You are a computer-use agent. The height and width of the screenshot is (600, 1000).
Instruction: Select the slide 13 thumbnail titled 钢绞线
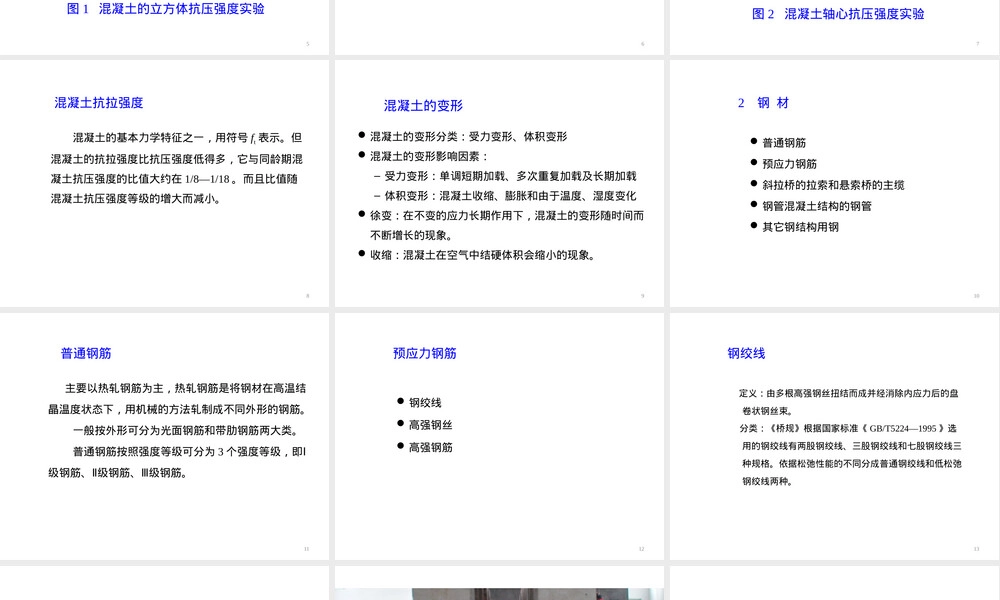tap(835, 436)
